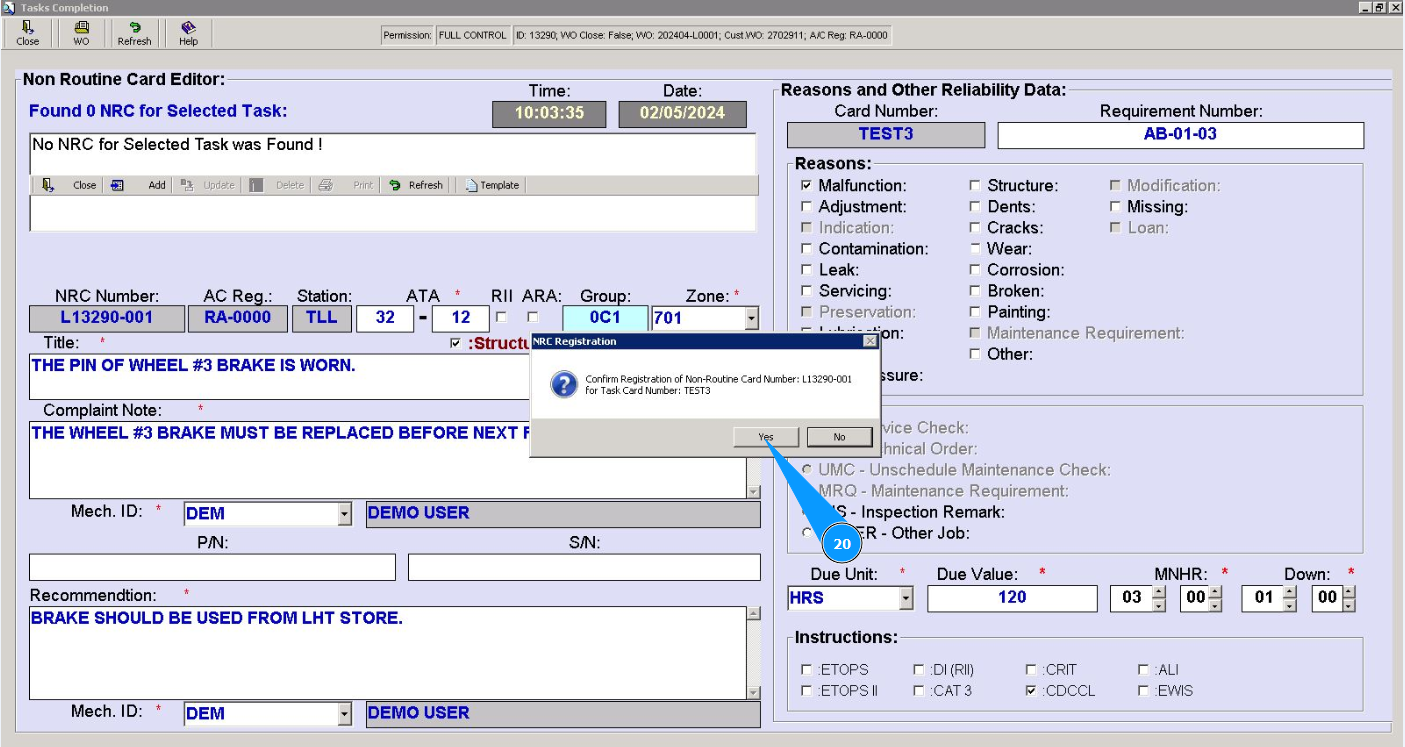The width and height of the screenshot is (1405, 747).
Task: Toggle the CDCCL instruction checkbox
Action: [1031, 691]
